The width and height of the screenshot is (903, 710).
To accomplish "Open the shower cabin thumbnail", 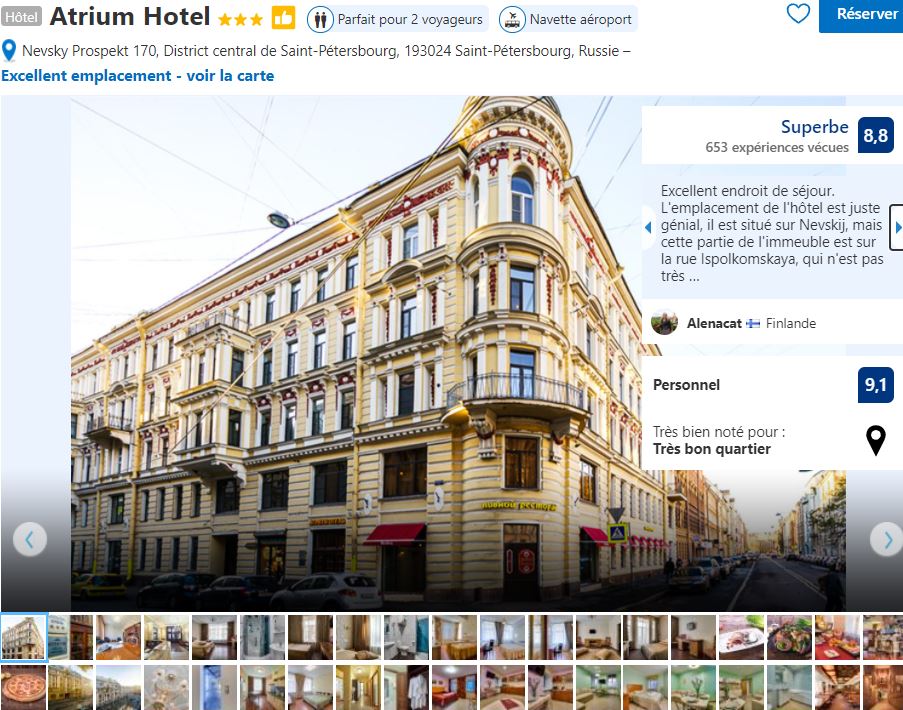I will pyautogui.click(x=263, y=637).
